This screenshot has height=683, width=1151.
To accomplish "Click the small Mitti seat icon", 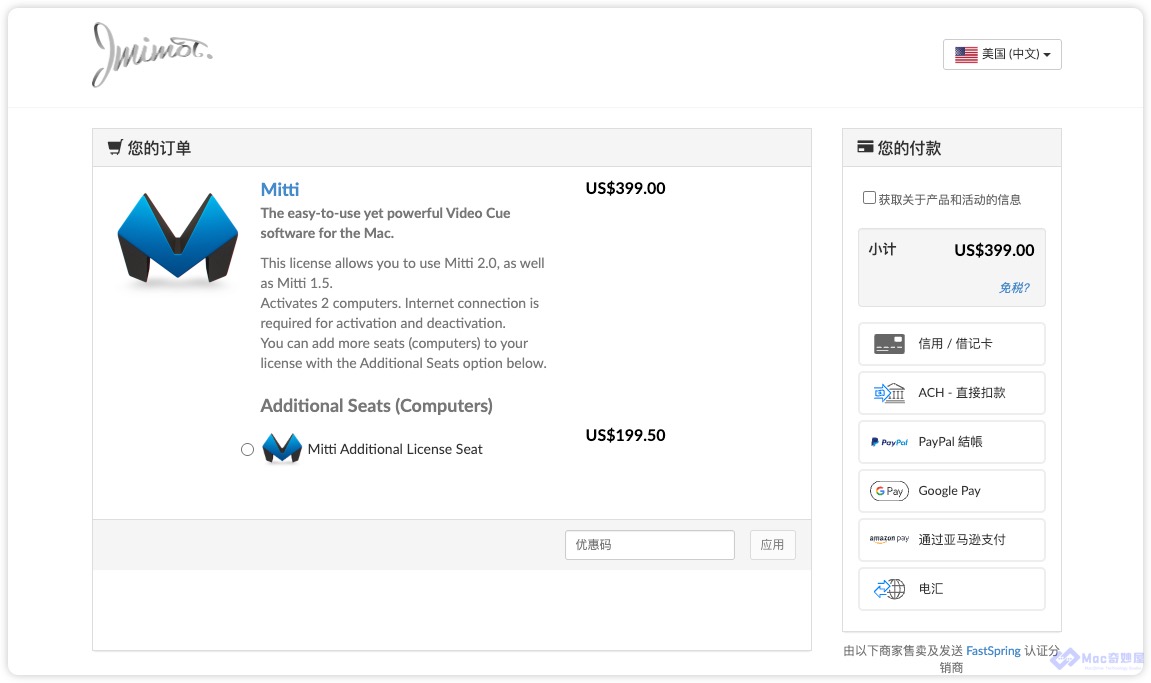I will click(x=282, y=448).
